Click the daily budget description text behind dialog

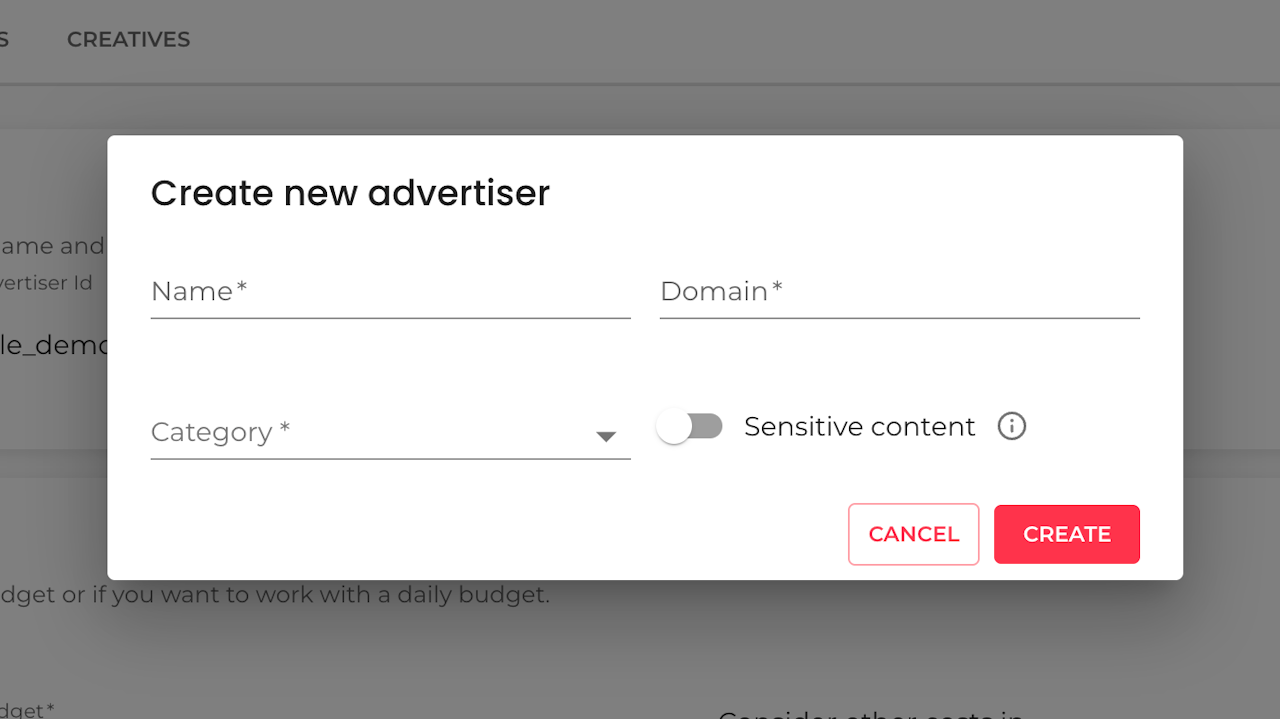[275, 595]
